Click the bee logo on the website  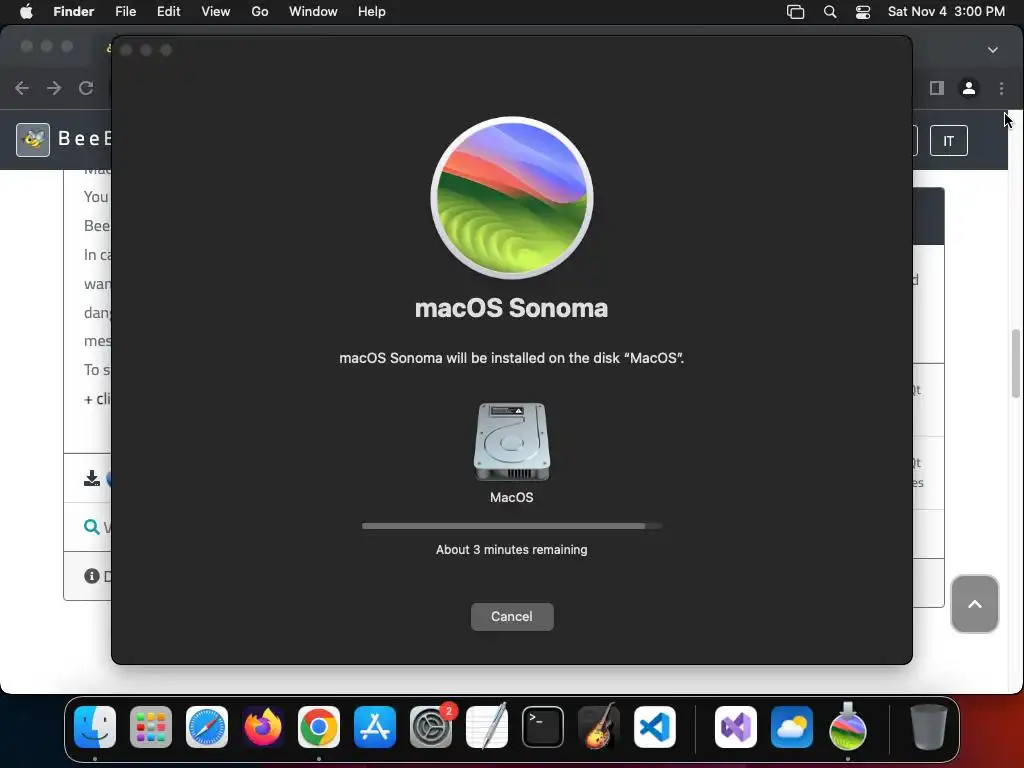[33, 140]
